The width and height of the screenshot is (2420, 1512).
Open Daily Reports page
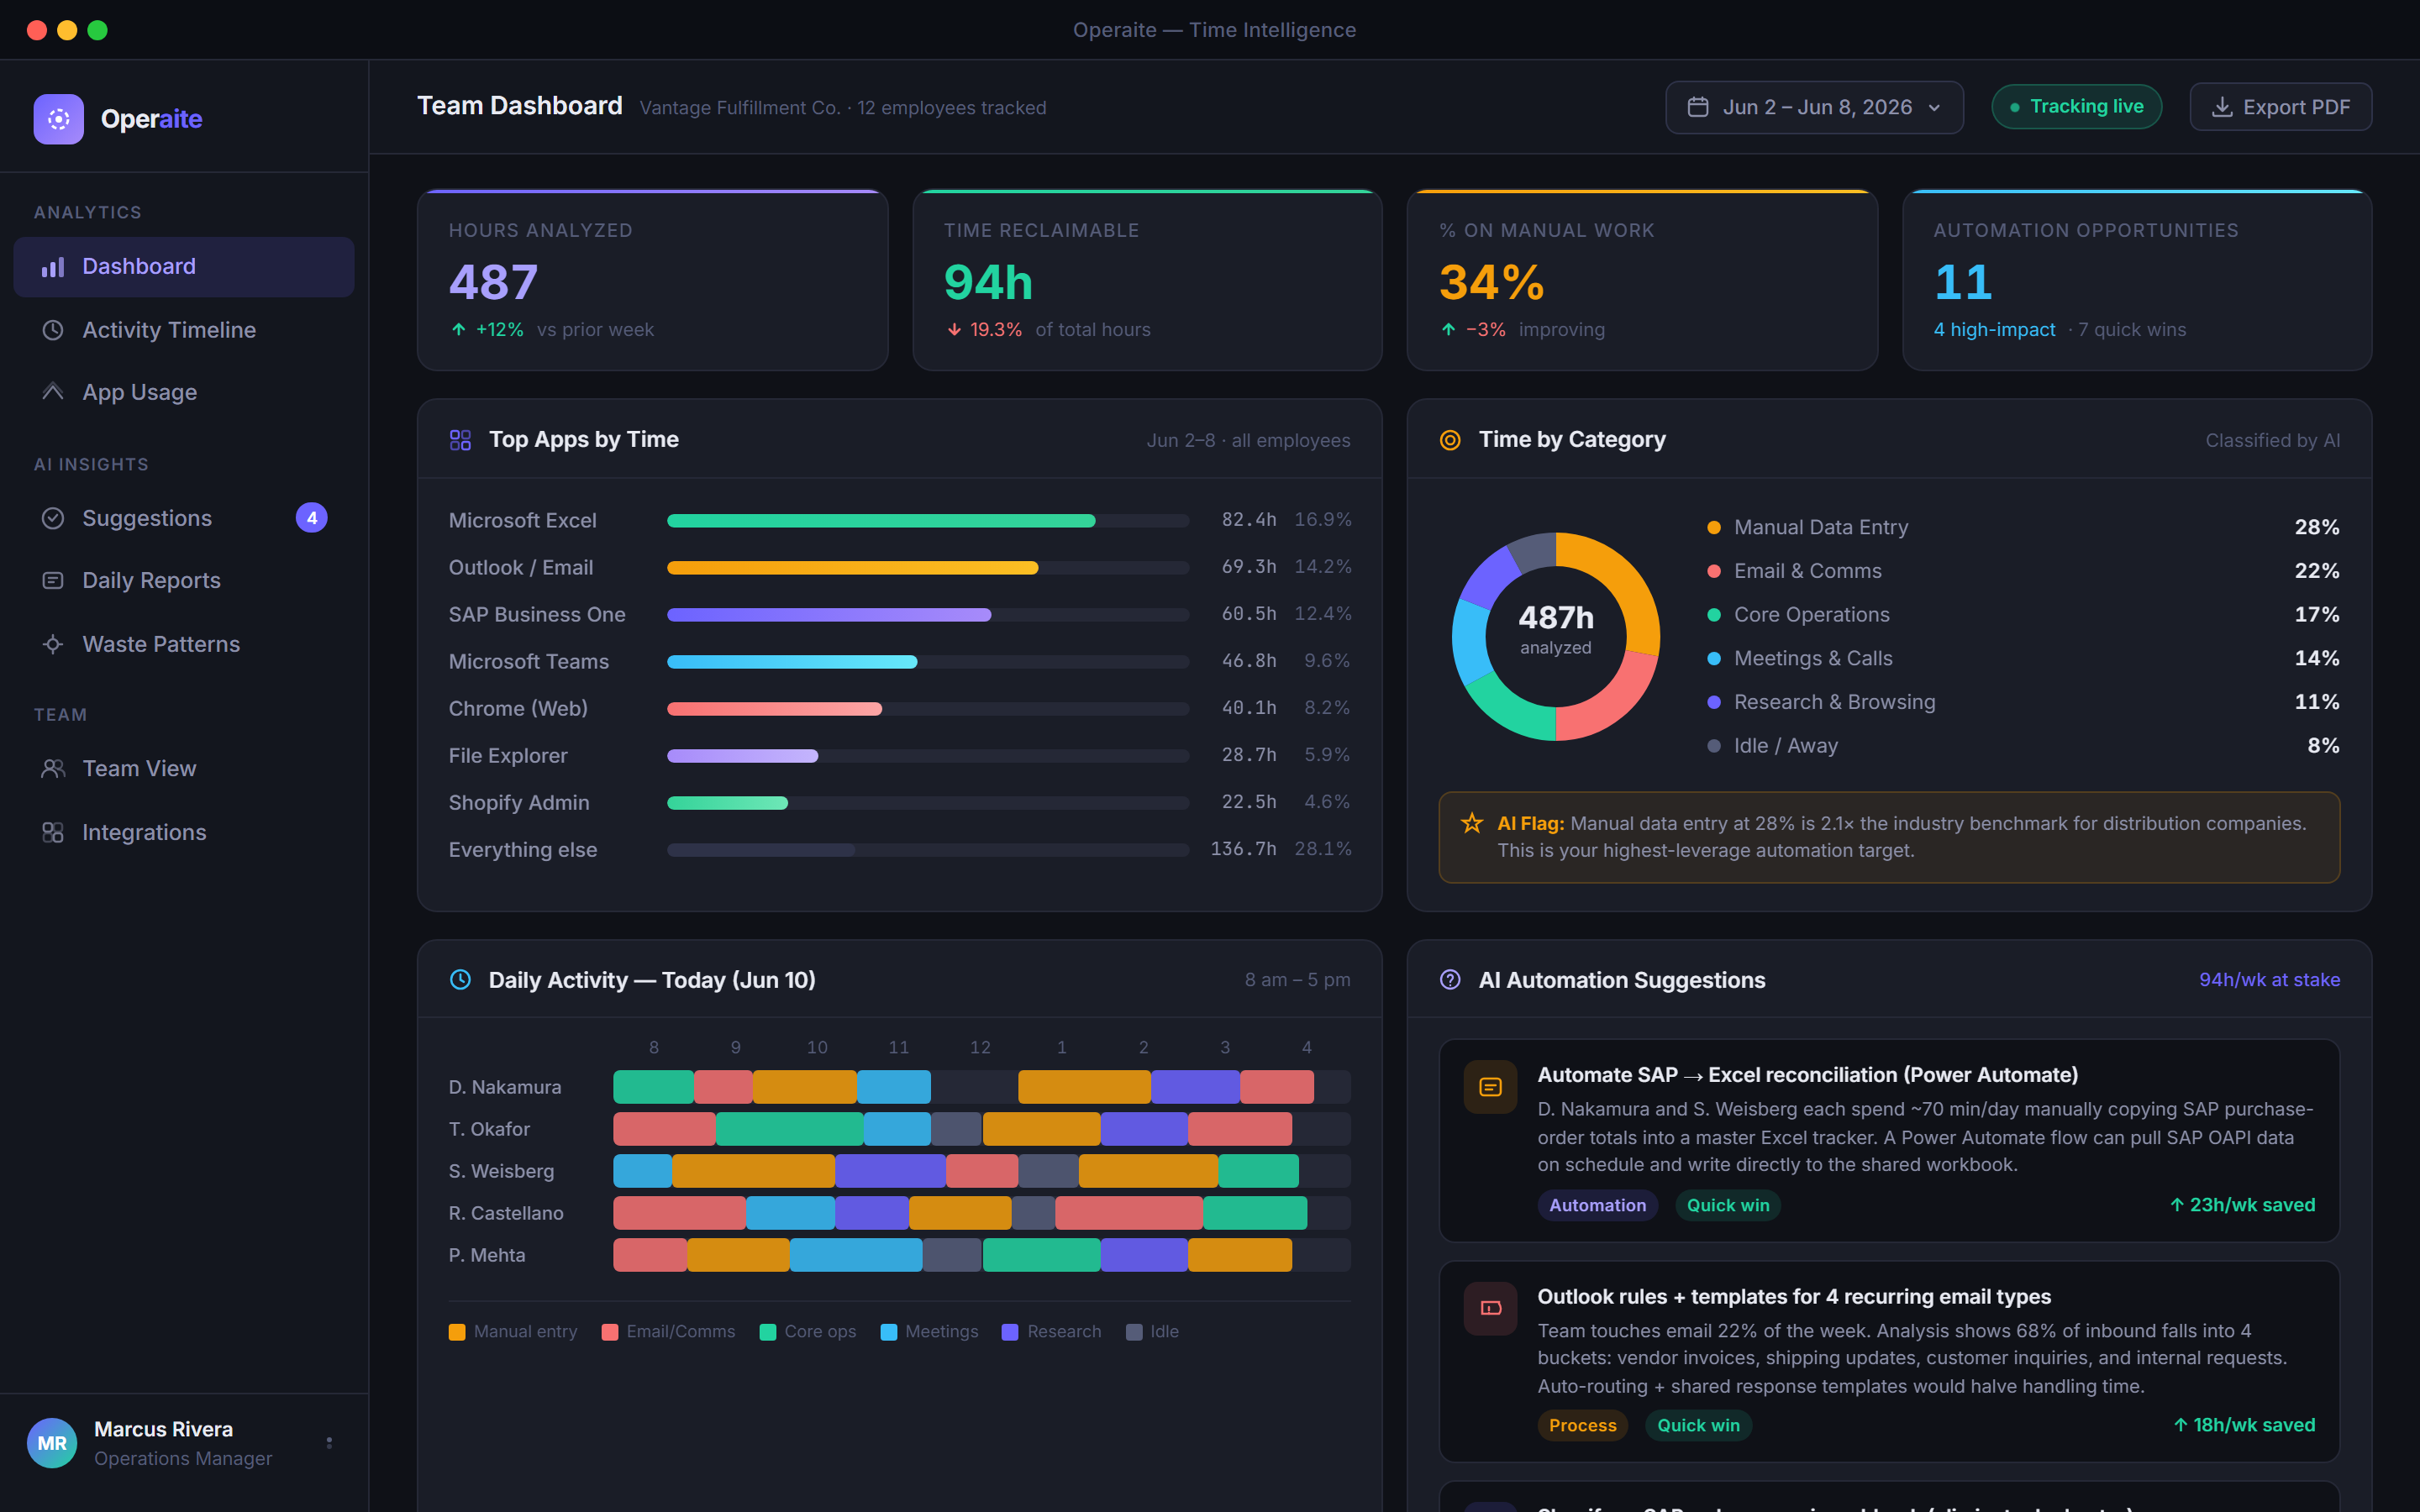(x=184, y=580)
